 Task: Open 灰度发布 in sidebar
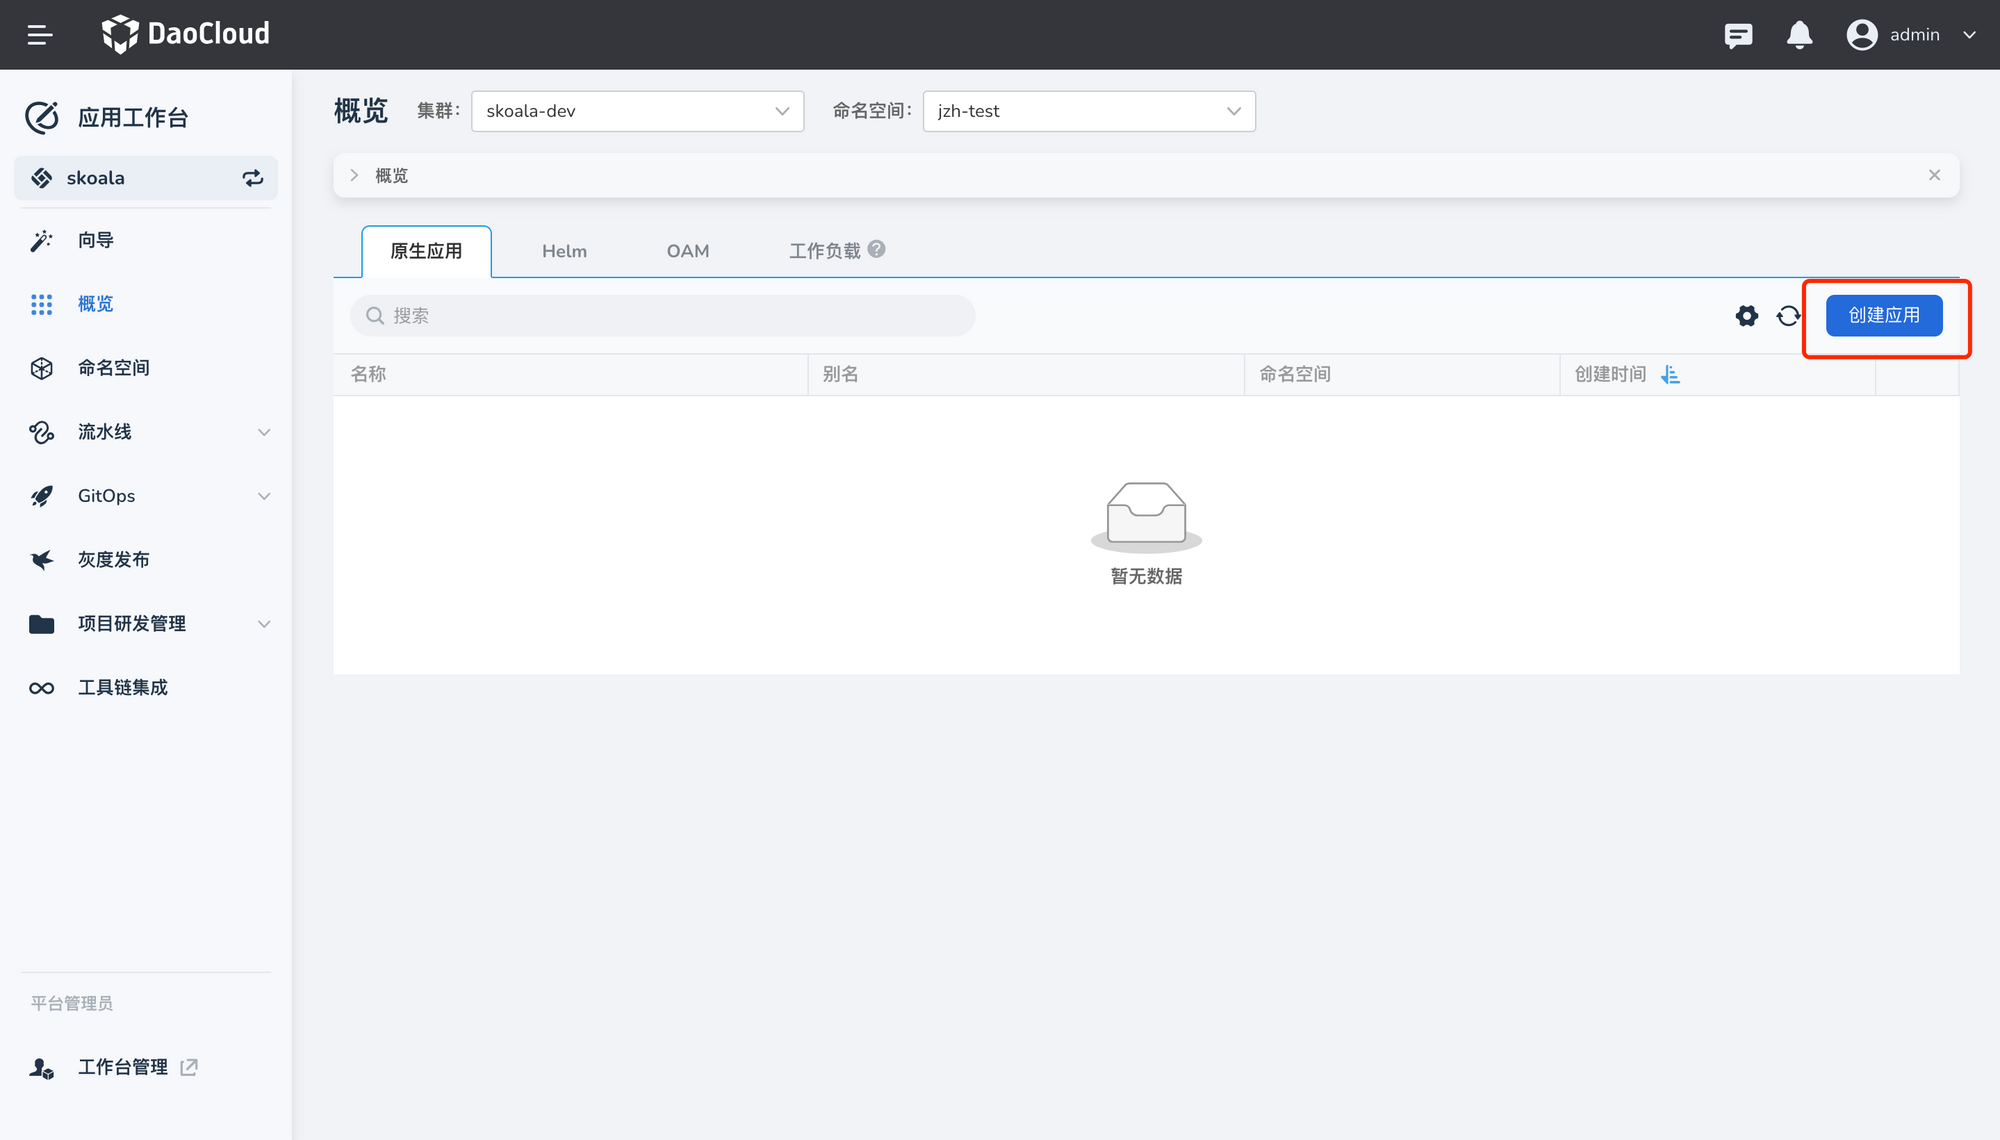tap(114, 560)
